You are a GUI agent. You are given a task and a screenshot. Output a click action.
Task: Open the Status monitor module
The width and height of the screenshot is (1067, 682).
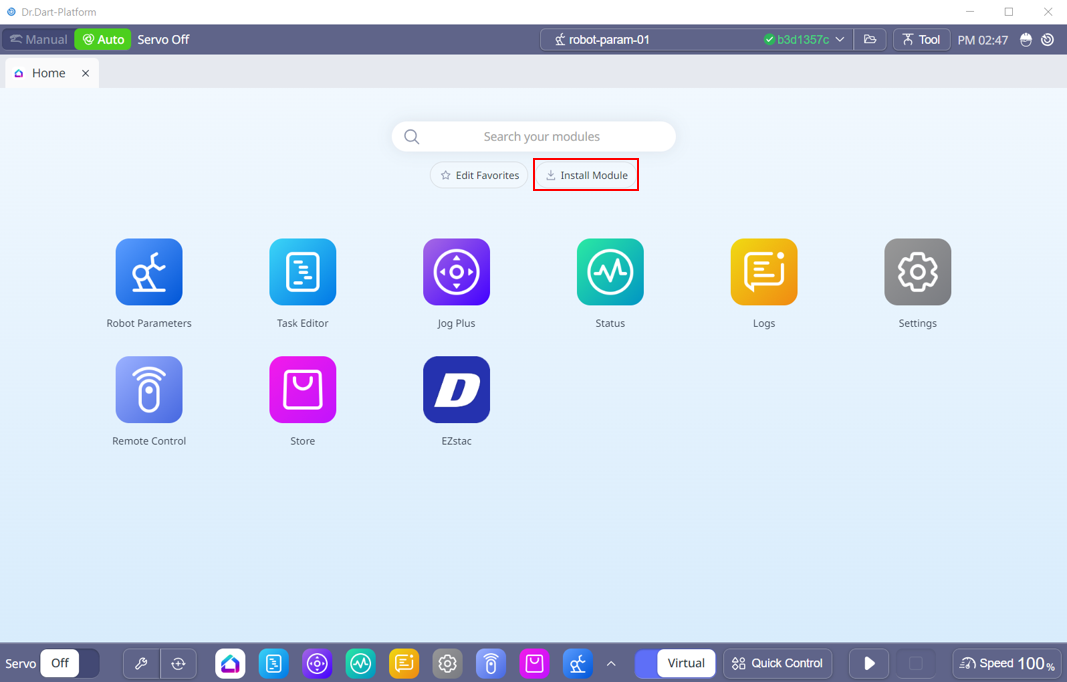[610, 272]
